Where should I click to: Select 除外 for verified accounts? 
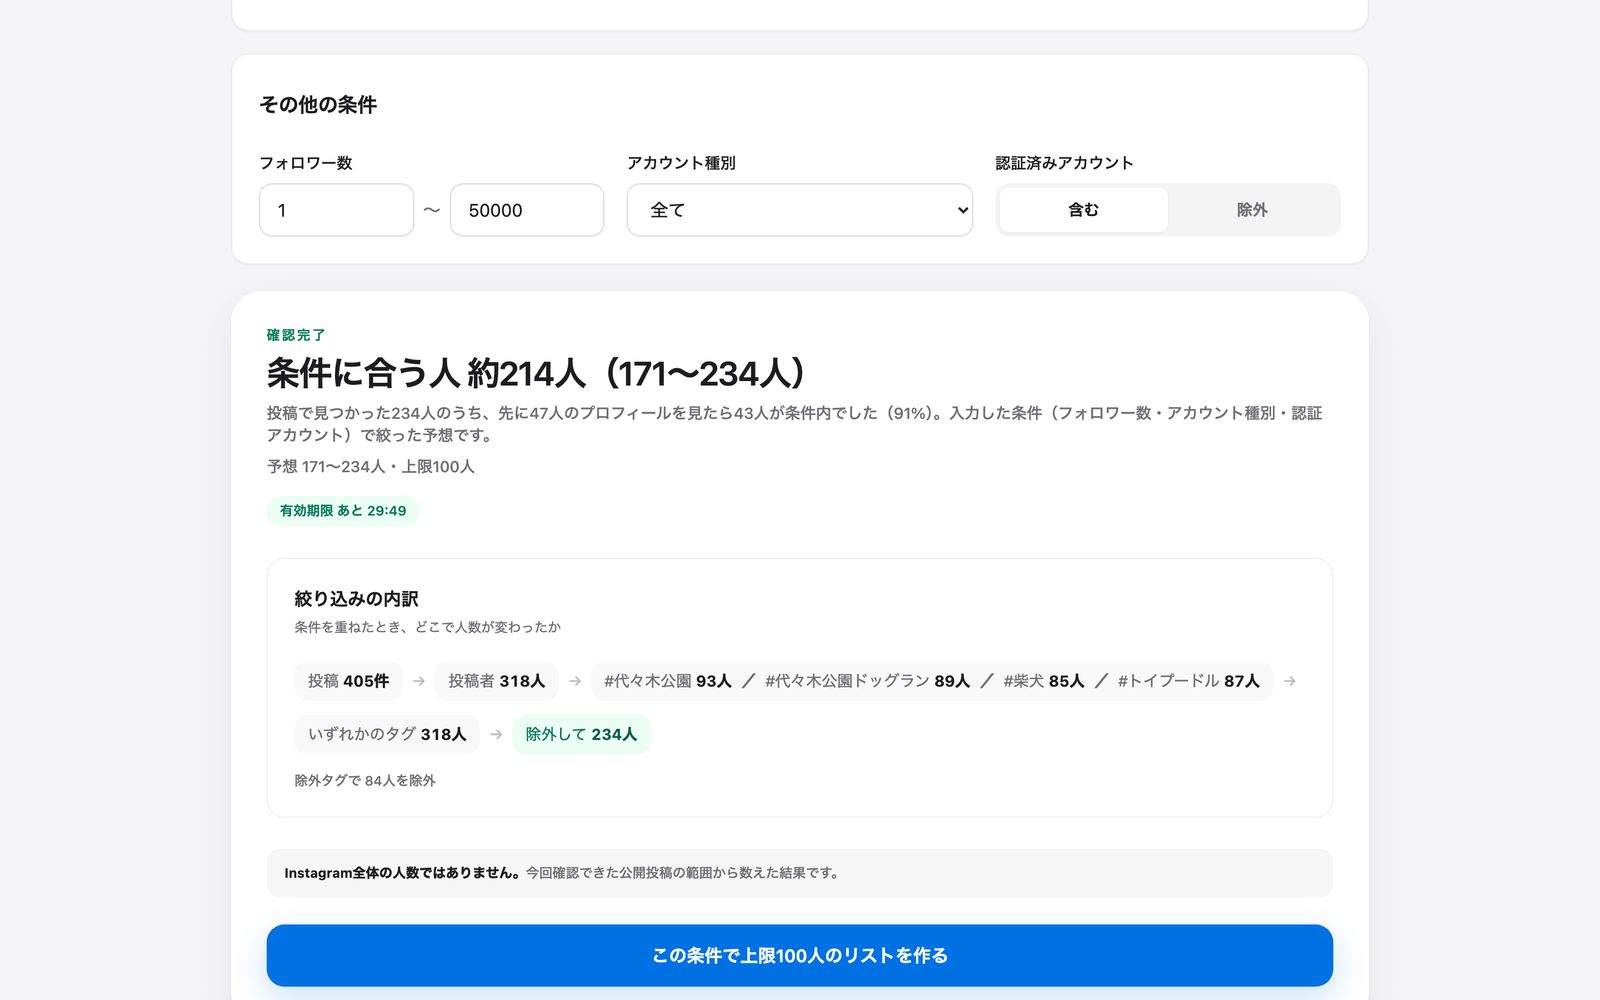pos(1252,210)
